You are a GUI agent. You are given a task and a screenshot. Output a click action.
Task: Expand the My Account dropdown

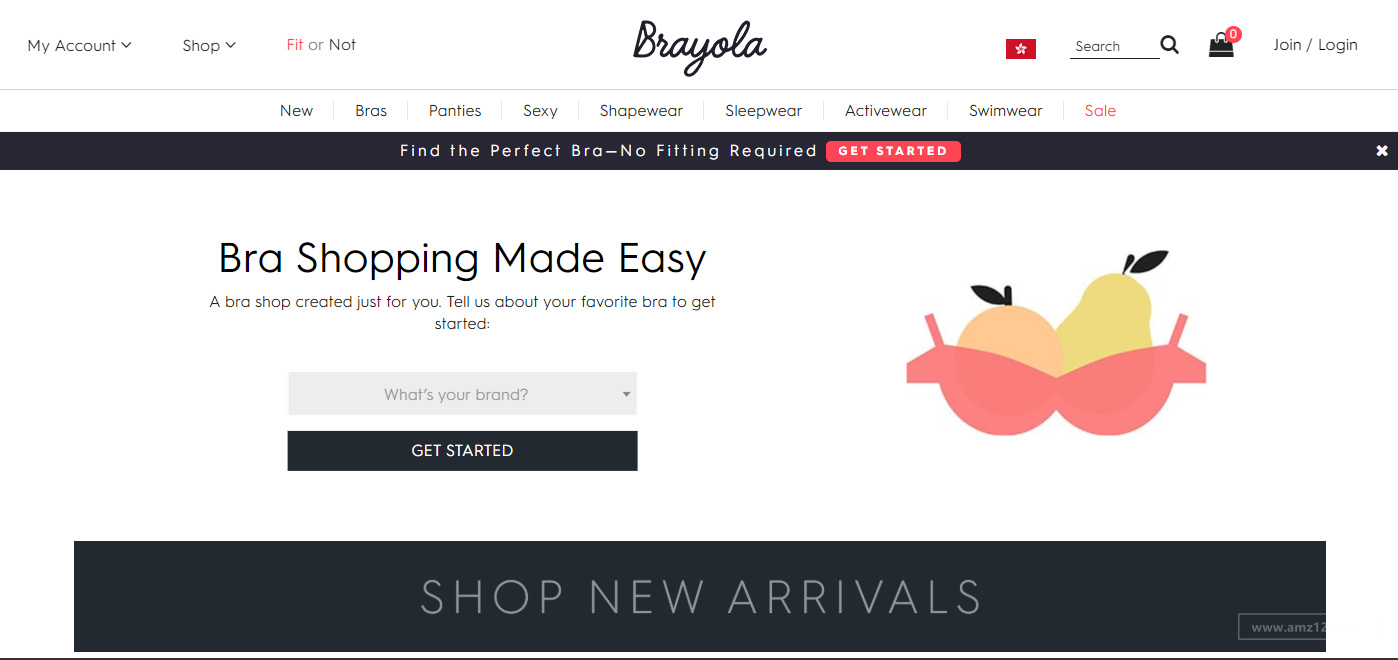coord(80,45)
